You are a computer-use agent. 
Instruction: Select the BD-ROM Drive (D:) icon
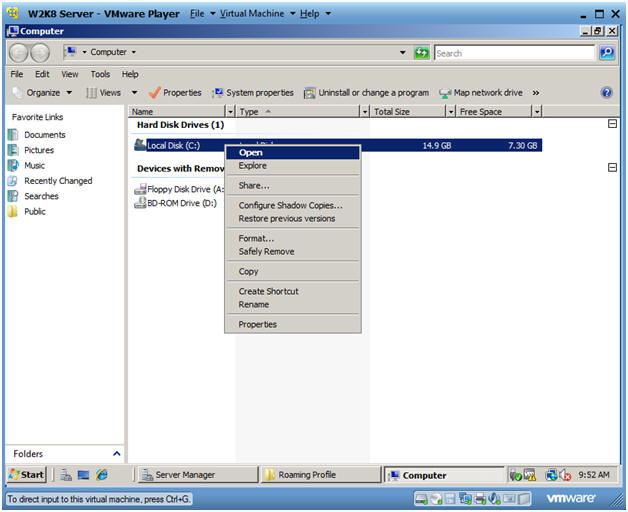(140, 203)
